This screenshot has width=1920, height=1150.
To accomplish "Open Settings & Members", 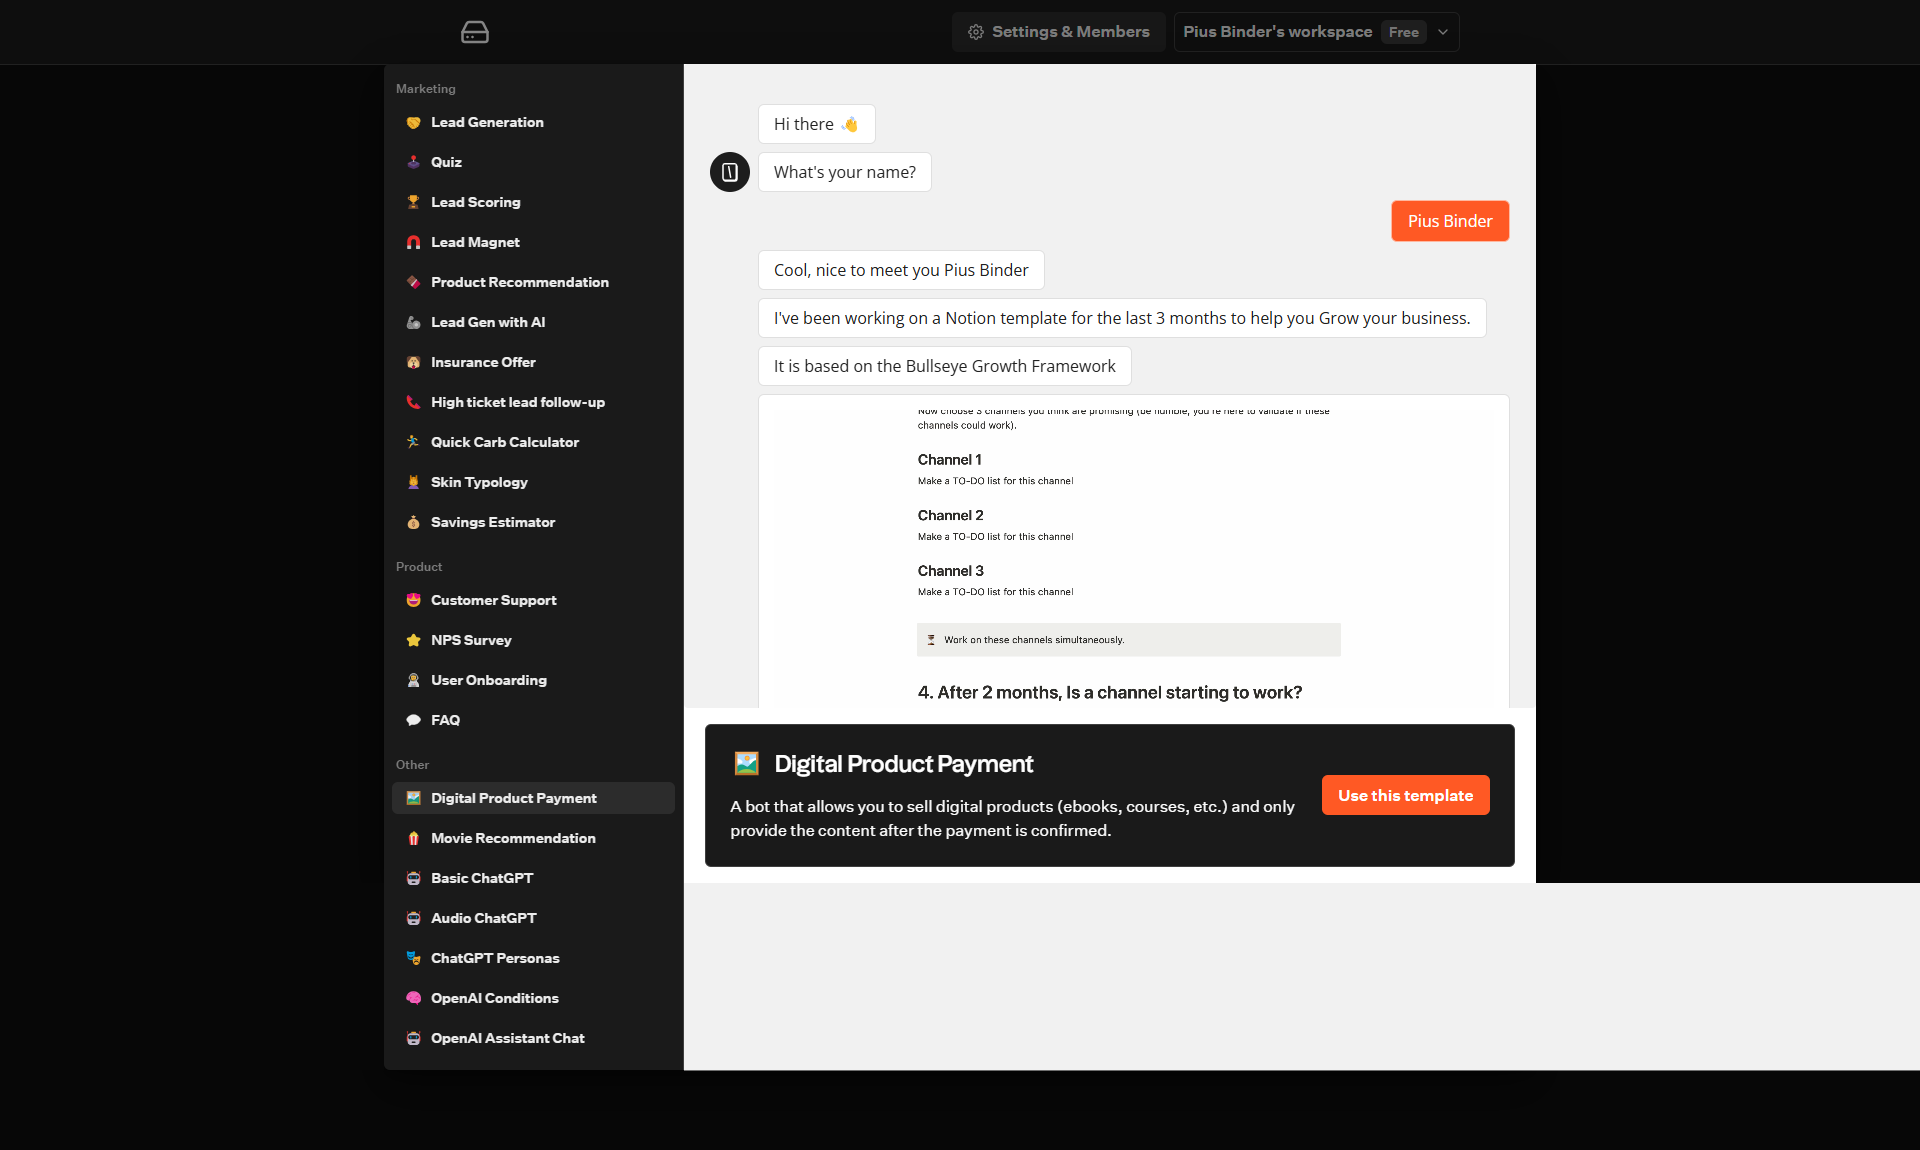I will click(1059, 32).
